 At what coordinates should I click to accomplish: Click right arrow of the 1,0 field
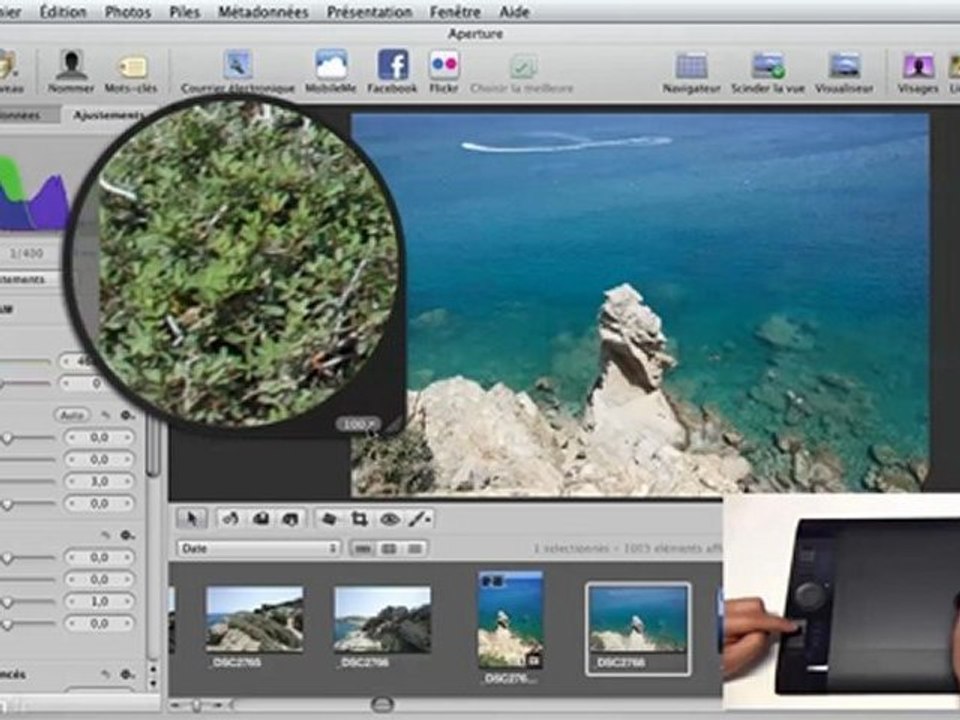coord(128,601)
